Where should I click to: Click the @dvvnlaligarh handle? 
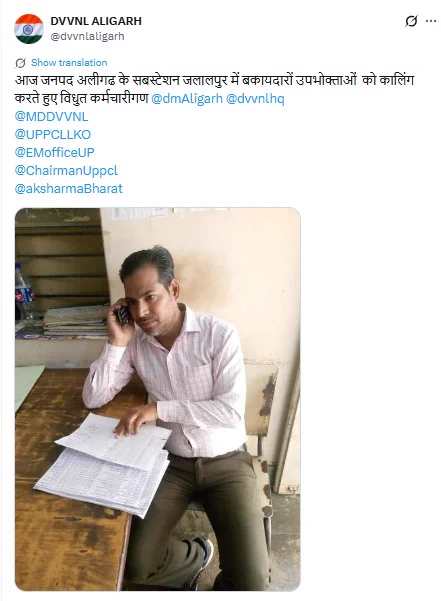click(88, 36)
